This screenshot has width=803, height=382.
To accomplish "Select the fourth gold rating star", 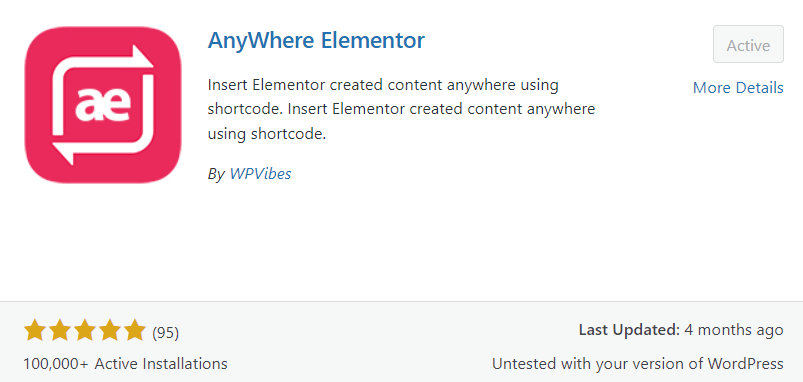I will coord(110,330).
